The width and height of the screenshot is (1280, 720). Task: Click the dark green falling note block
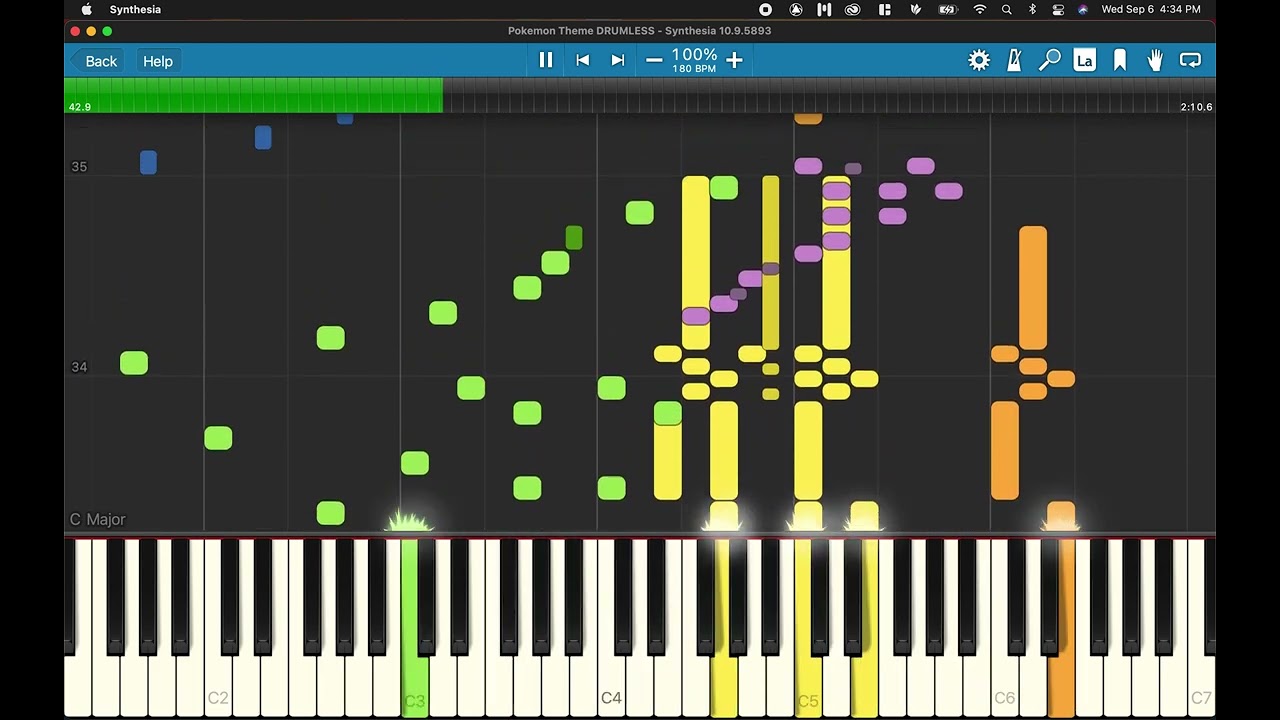pos(573,238)
